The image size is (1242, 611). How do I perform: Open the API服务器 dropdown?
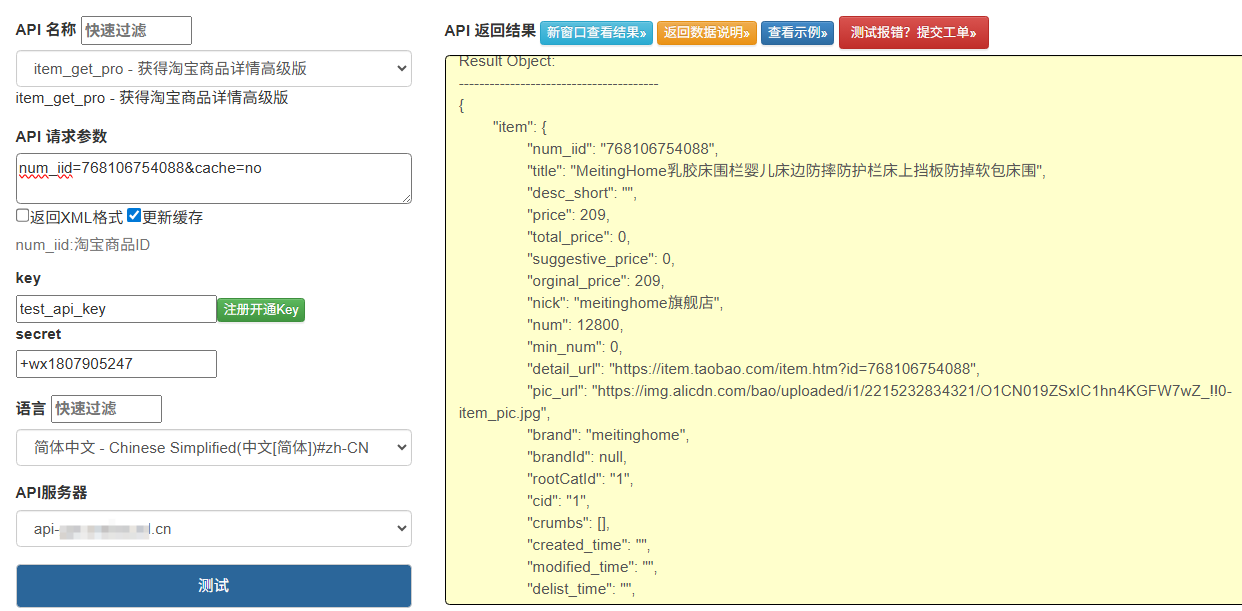click(x=214, y=529)
